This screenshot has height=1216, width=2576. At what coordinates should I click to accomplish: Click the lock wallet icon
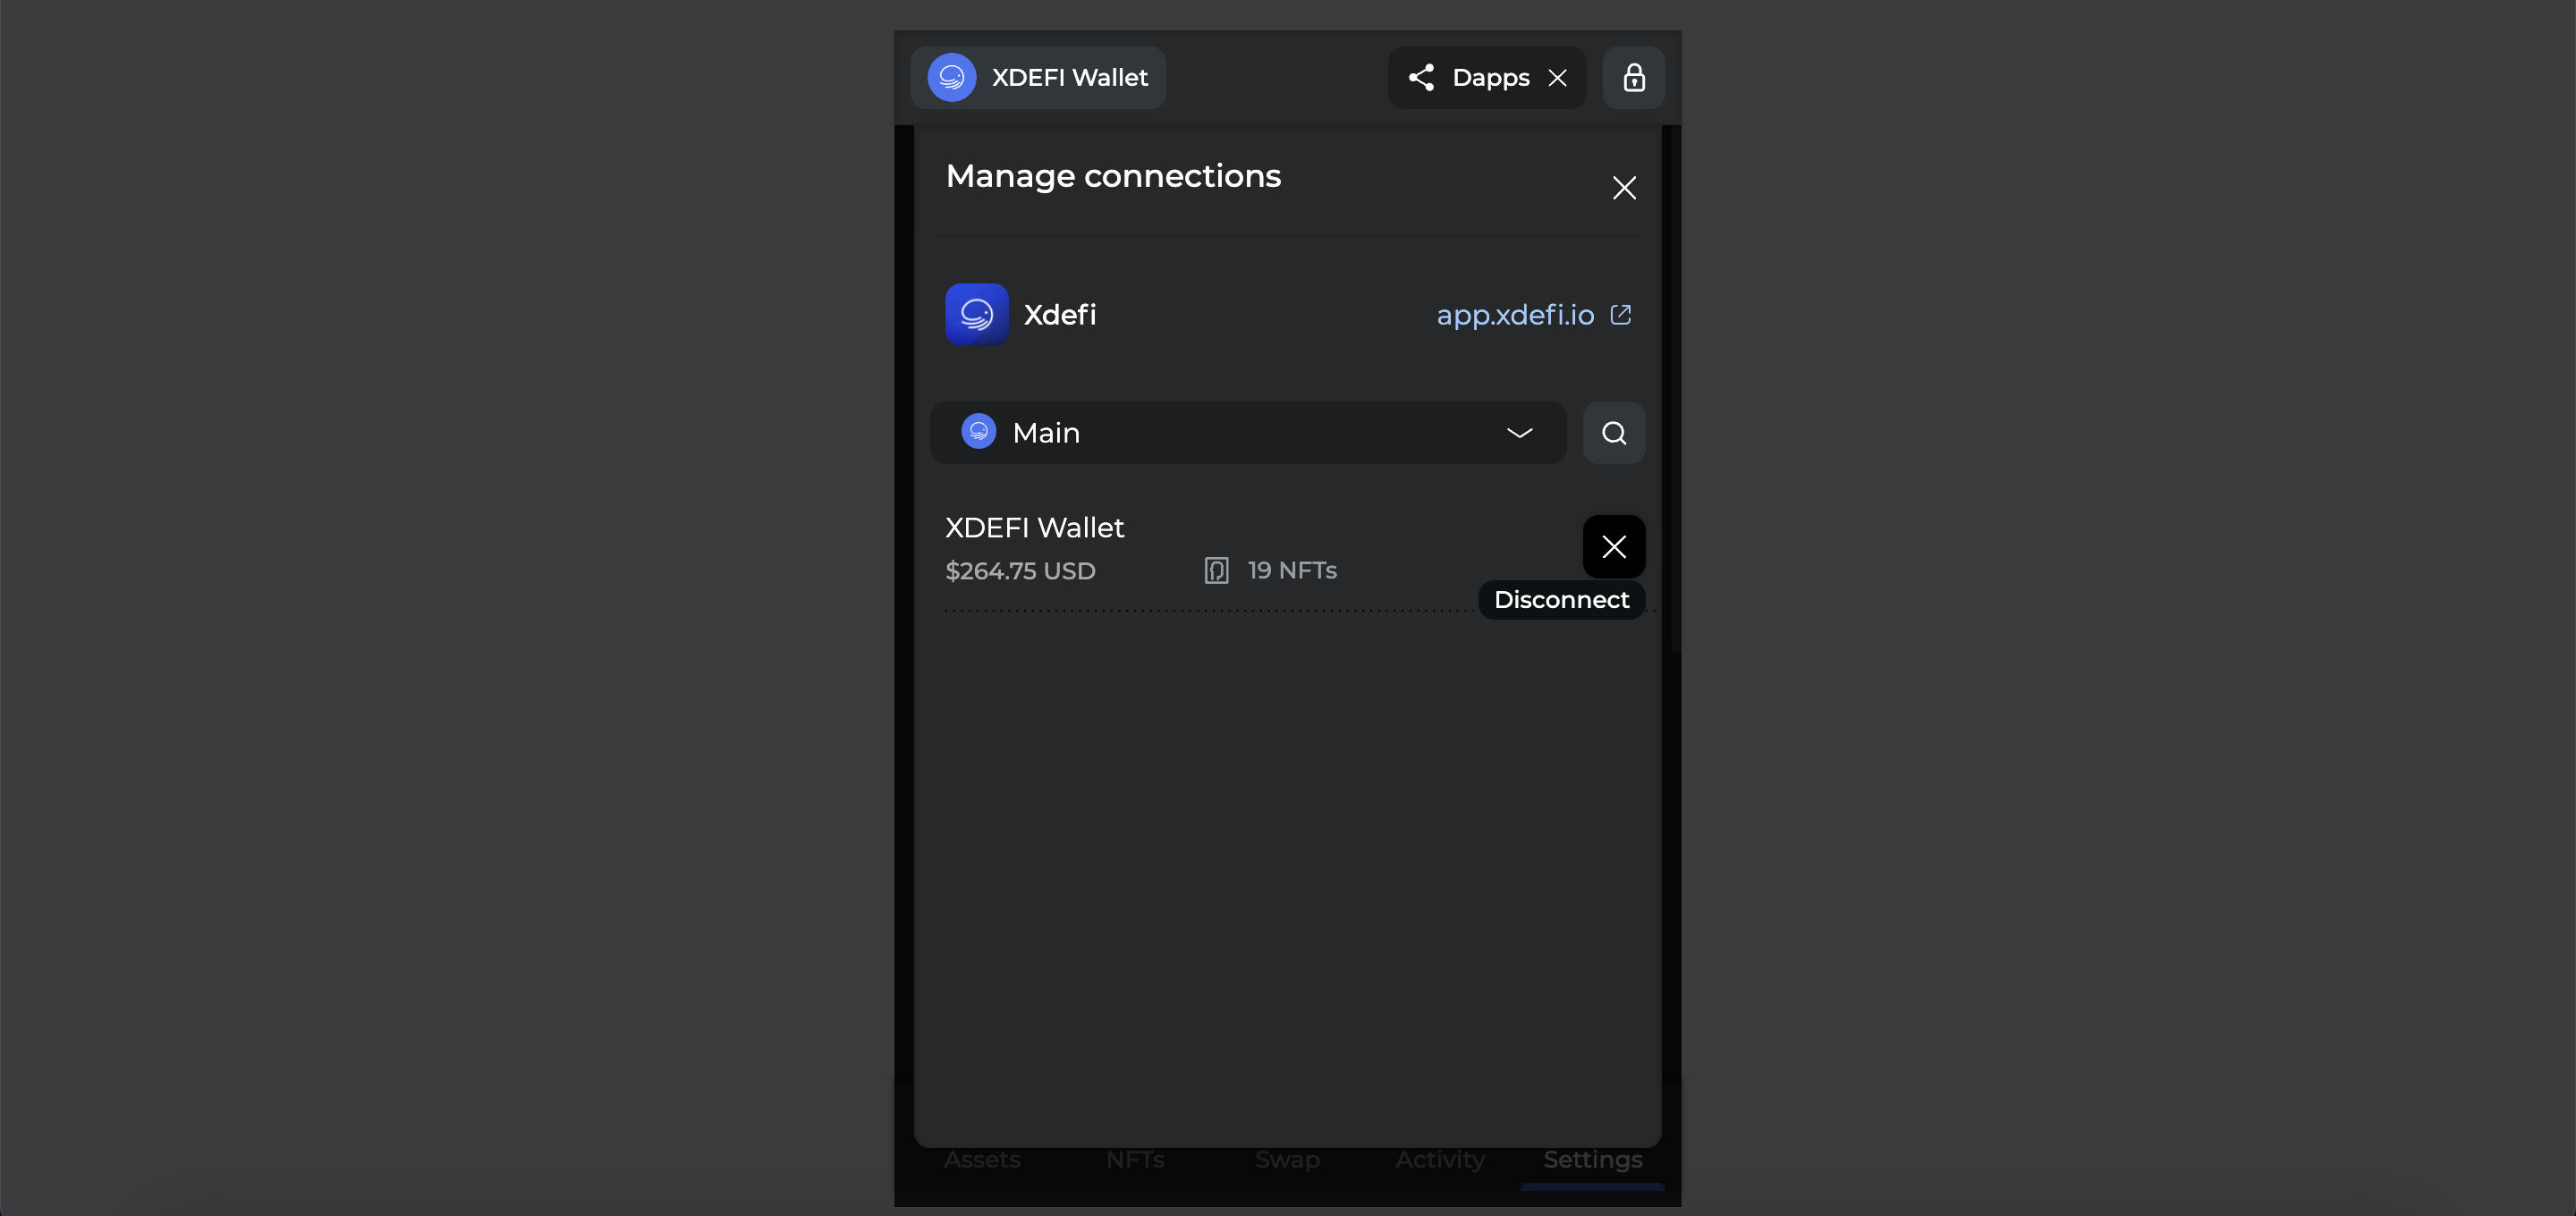coord(1633,78)
